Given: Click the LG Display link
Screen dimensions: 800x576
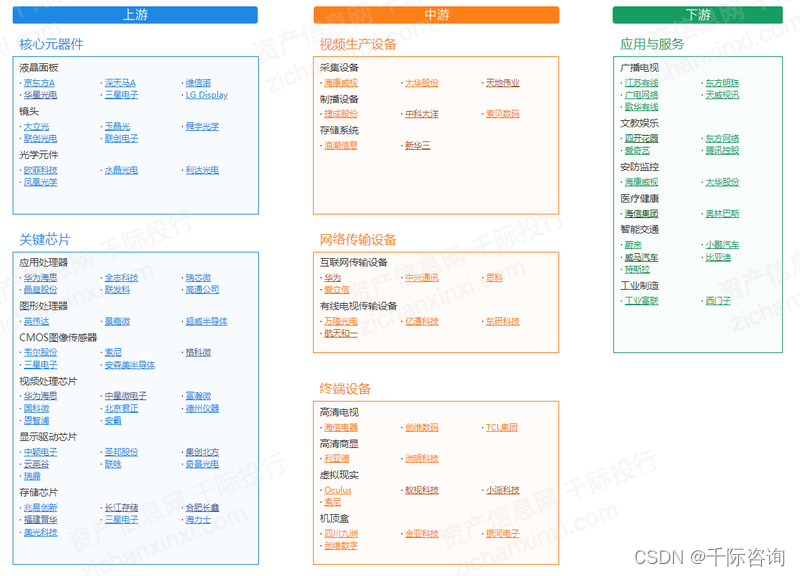Looking at the screenshot, I should point(207,95).
